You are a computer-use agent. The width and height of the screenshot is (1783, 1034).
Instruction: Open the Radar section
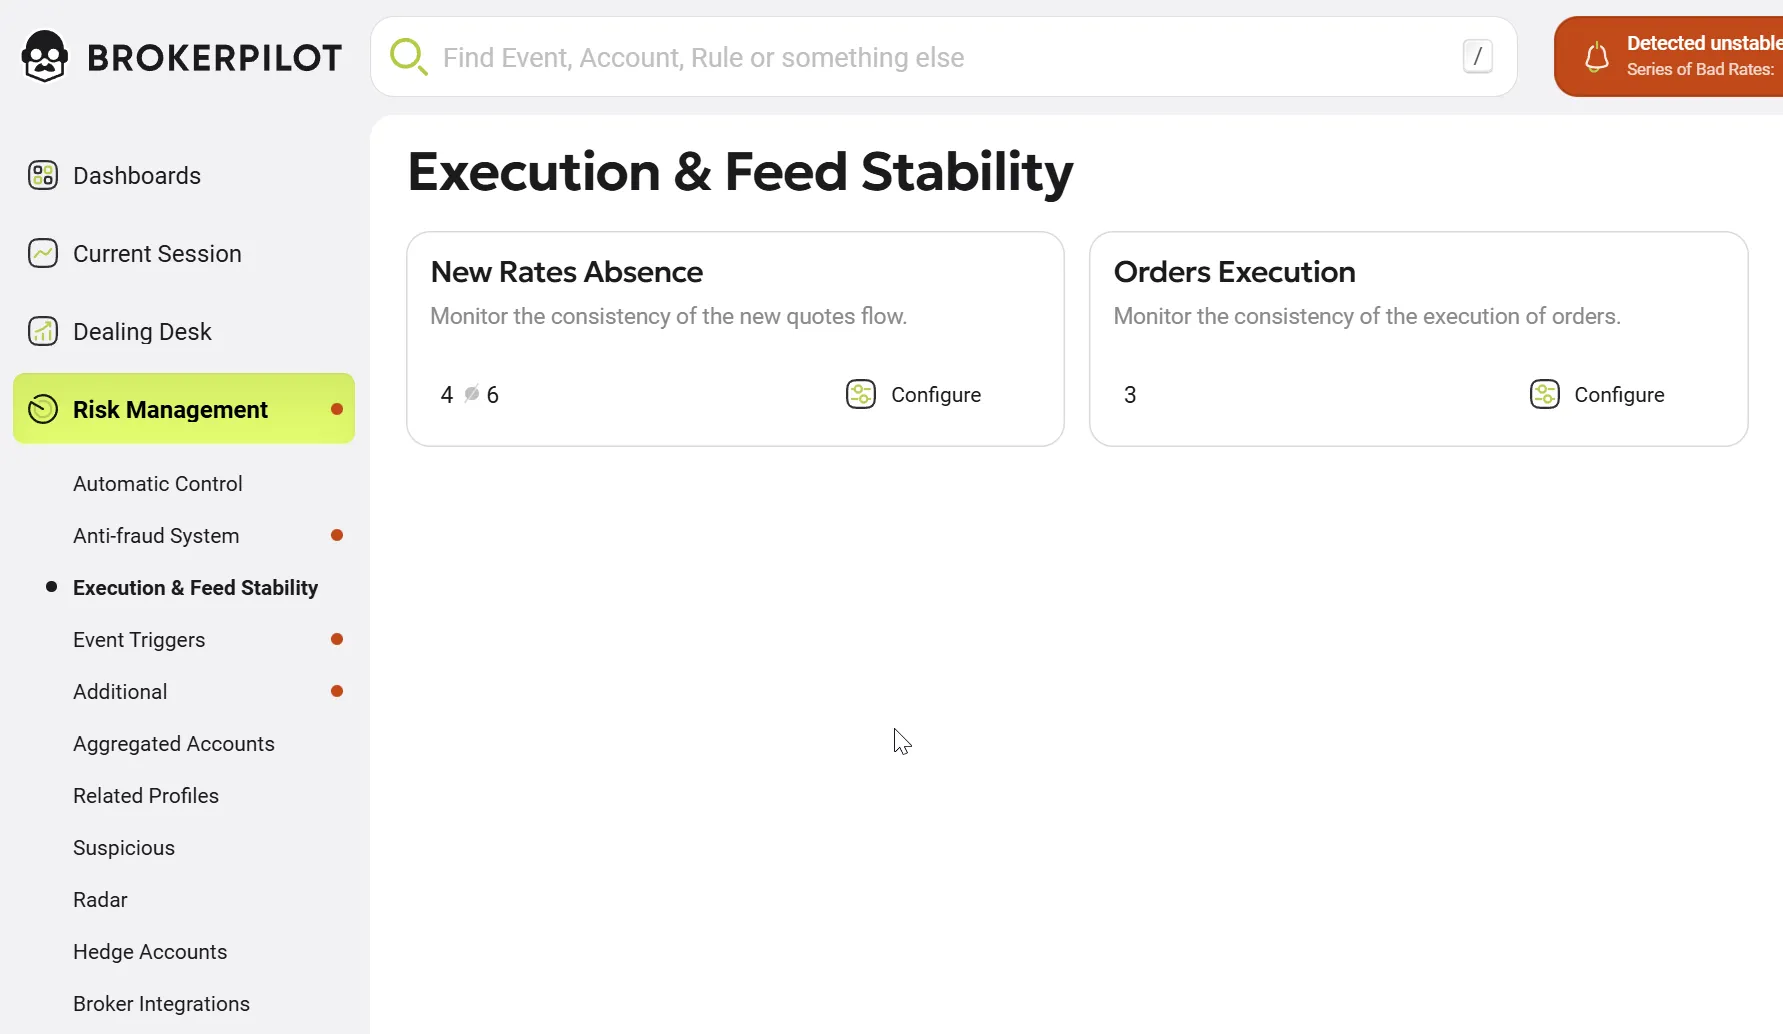[100, 900]
